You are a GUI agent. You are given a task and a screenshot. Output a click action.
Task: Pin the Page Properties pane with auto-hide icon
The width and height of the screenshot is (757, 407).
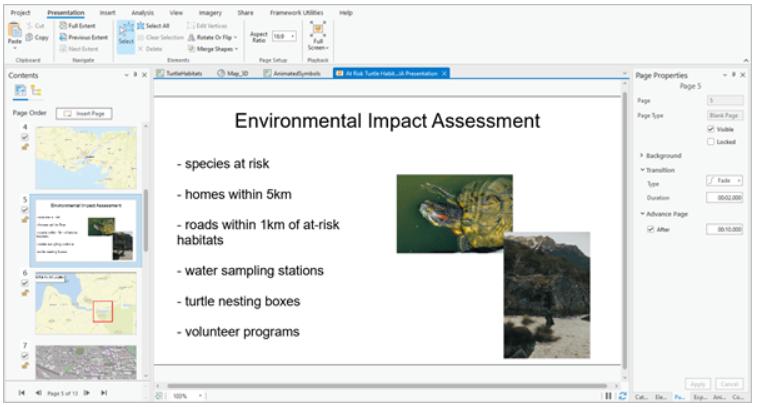pyautogui.click(x=733, y=75)
